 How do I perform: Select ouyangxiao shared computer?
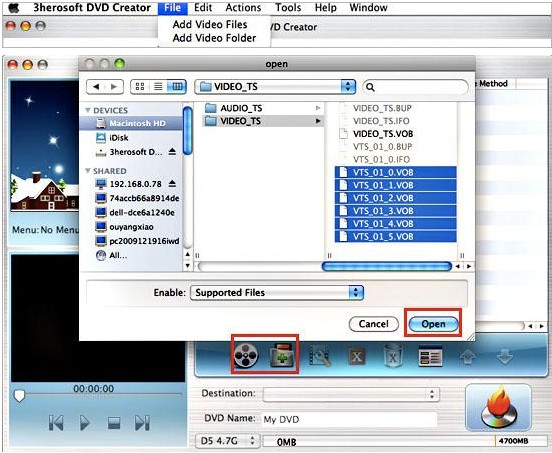(131, 227)
